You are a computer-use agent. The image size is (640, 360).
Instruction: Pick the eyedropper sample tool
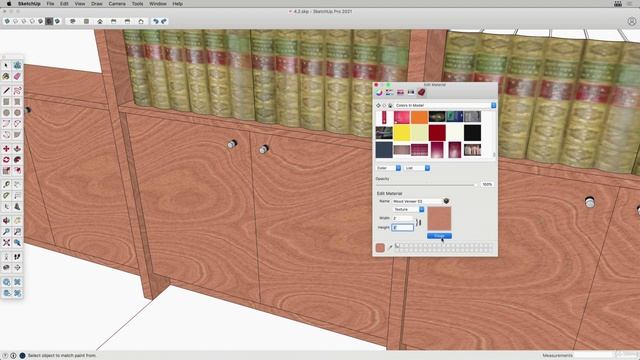390,247
